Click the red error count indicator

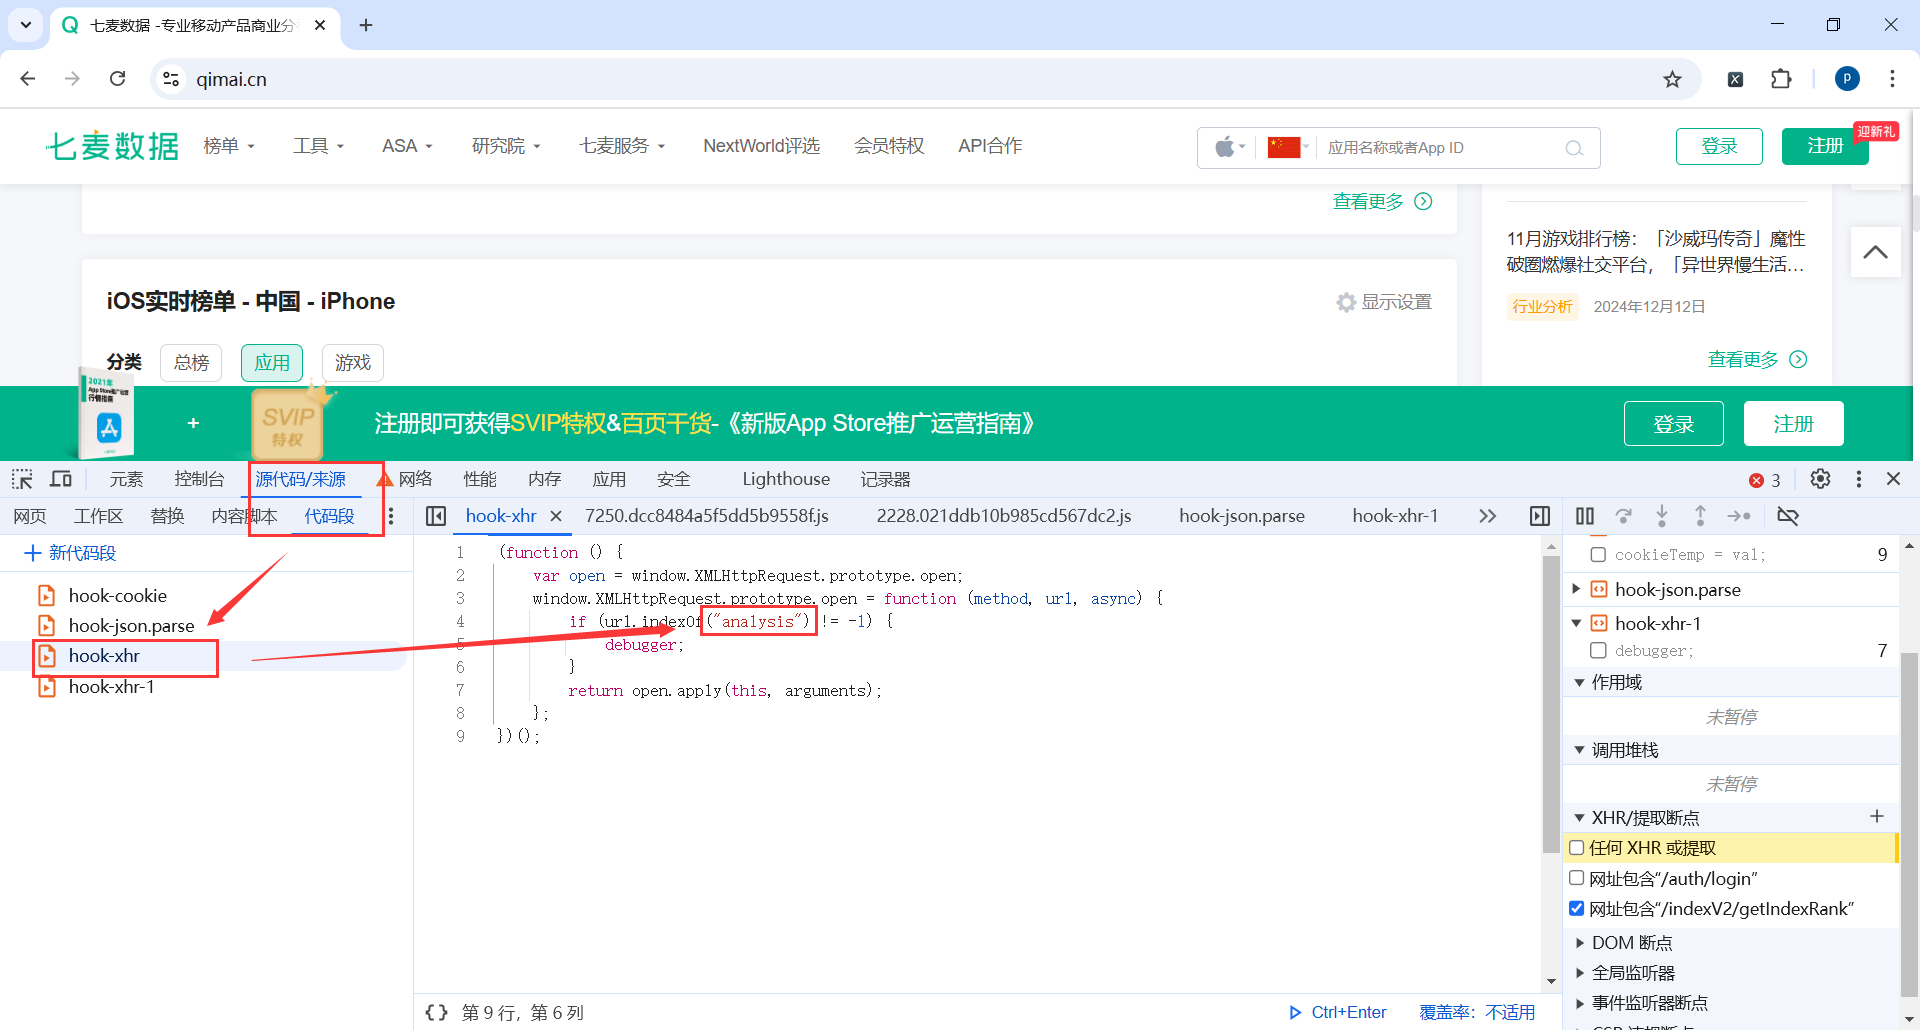[1765, 480]
